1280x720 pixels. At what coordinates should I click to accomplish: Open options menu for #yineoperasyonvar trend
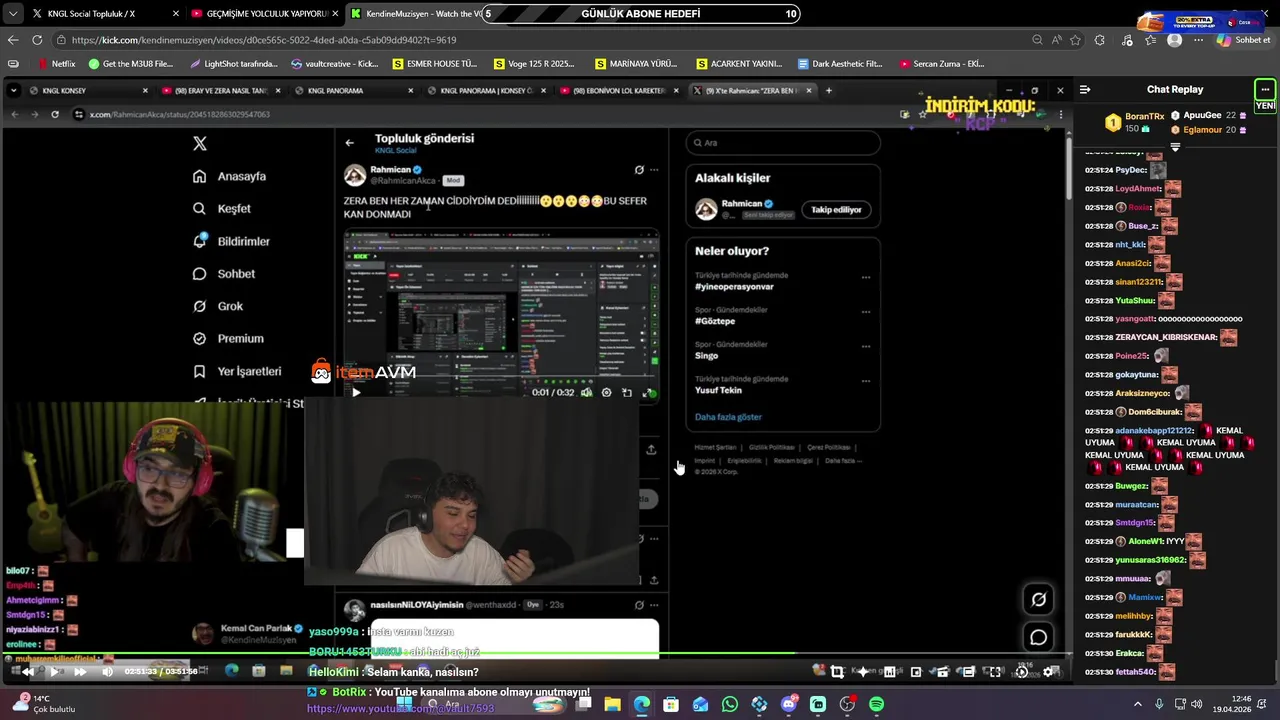[x=866, y=278]
